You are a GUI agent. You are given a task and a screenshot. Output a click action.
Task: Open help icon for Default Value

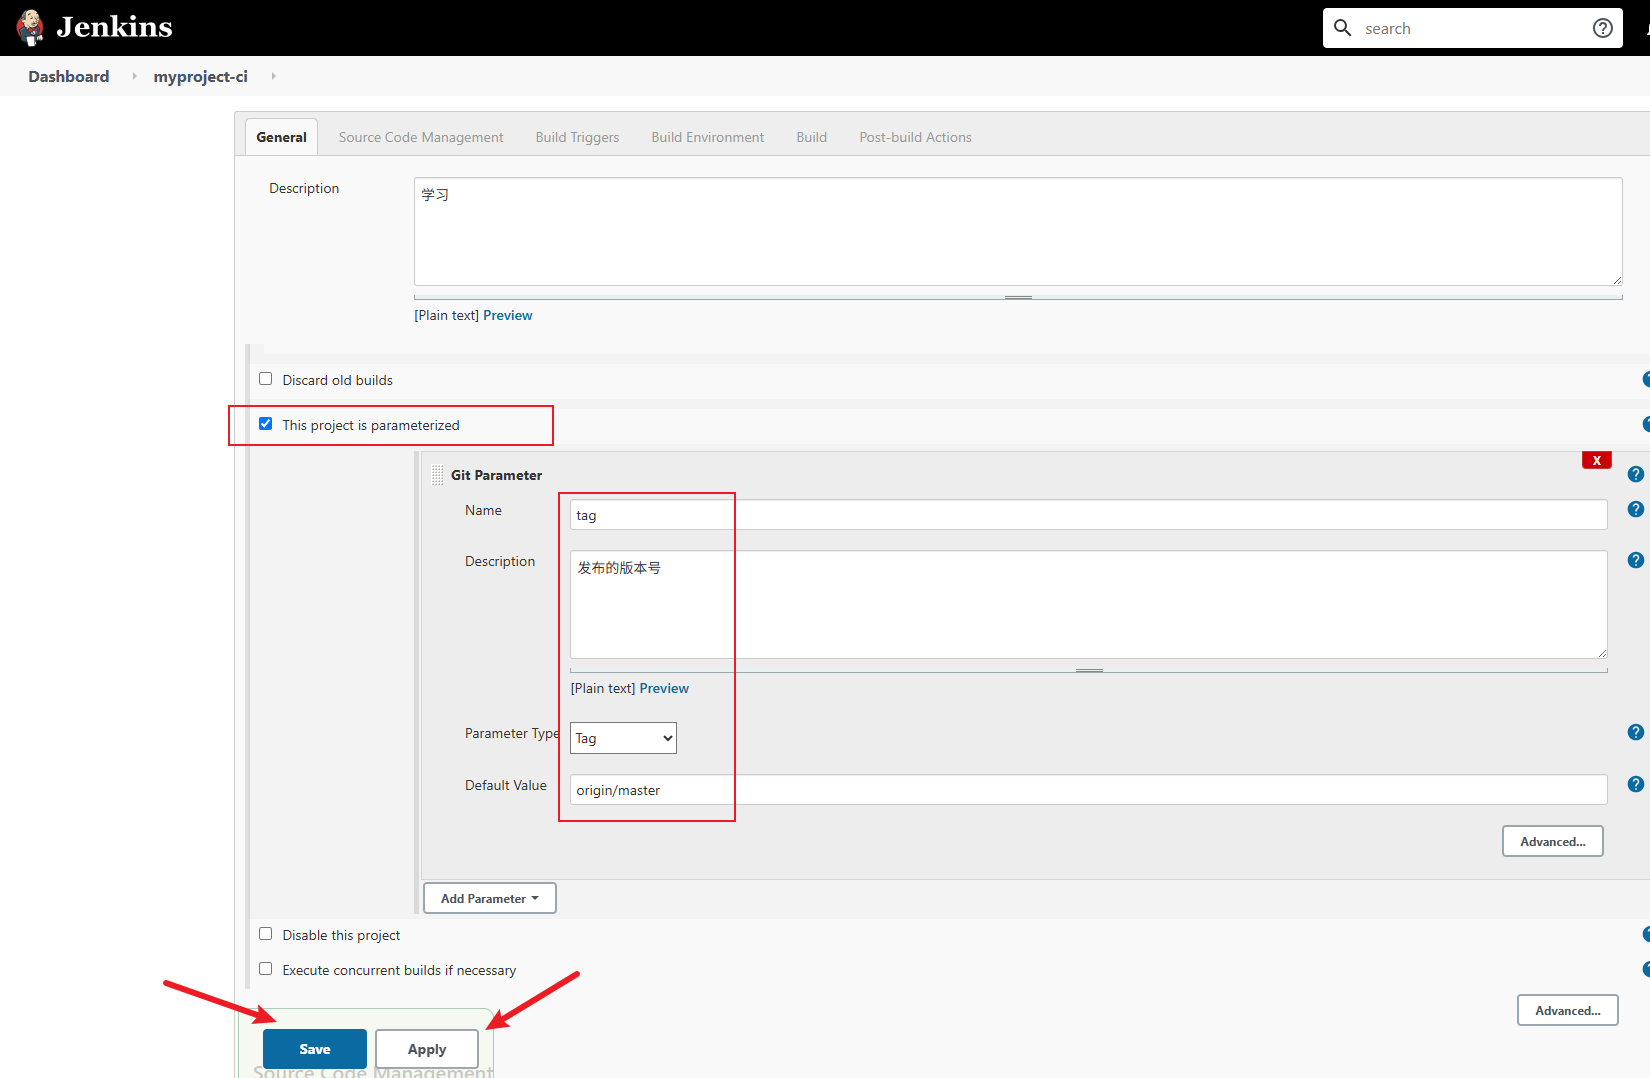pos(1636,784)
